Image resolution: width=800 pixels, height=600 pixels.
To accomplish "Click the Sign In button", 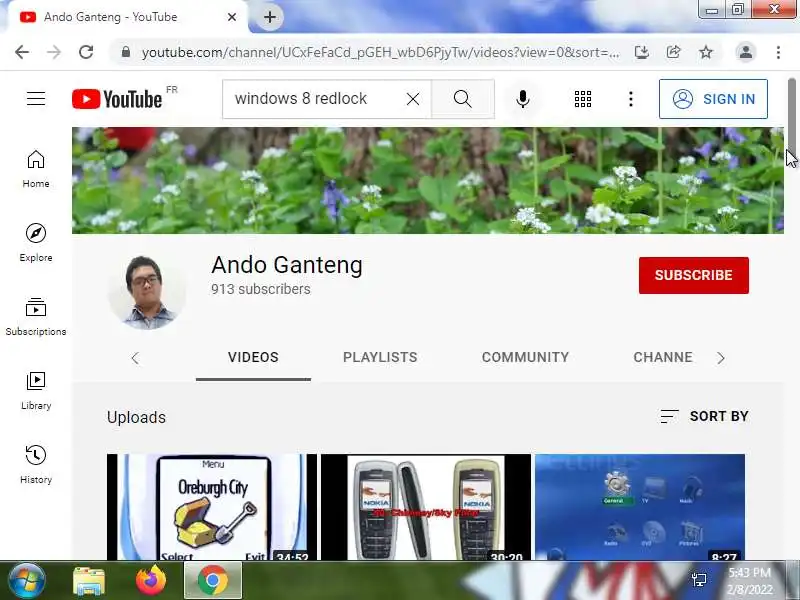I will (x=713, y=99).
